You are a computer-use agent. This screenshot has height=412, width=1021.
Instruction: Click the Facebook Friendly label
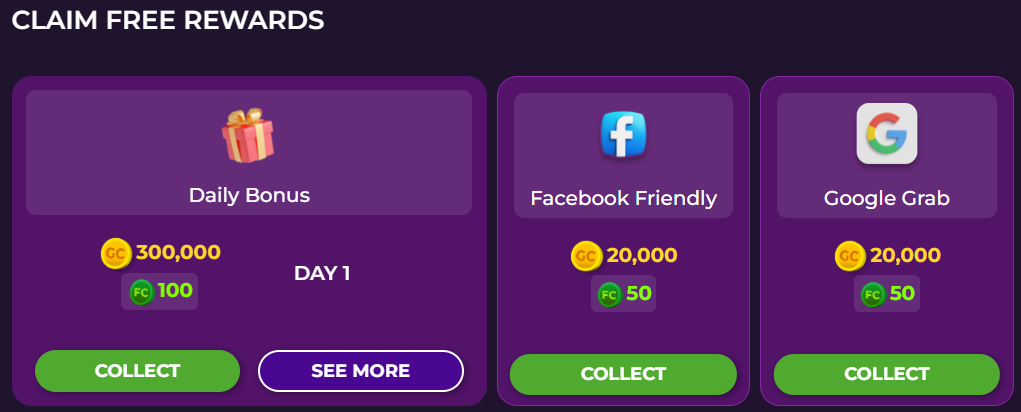624,198
